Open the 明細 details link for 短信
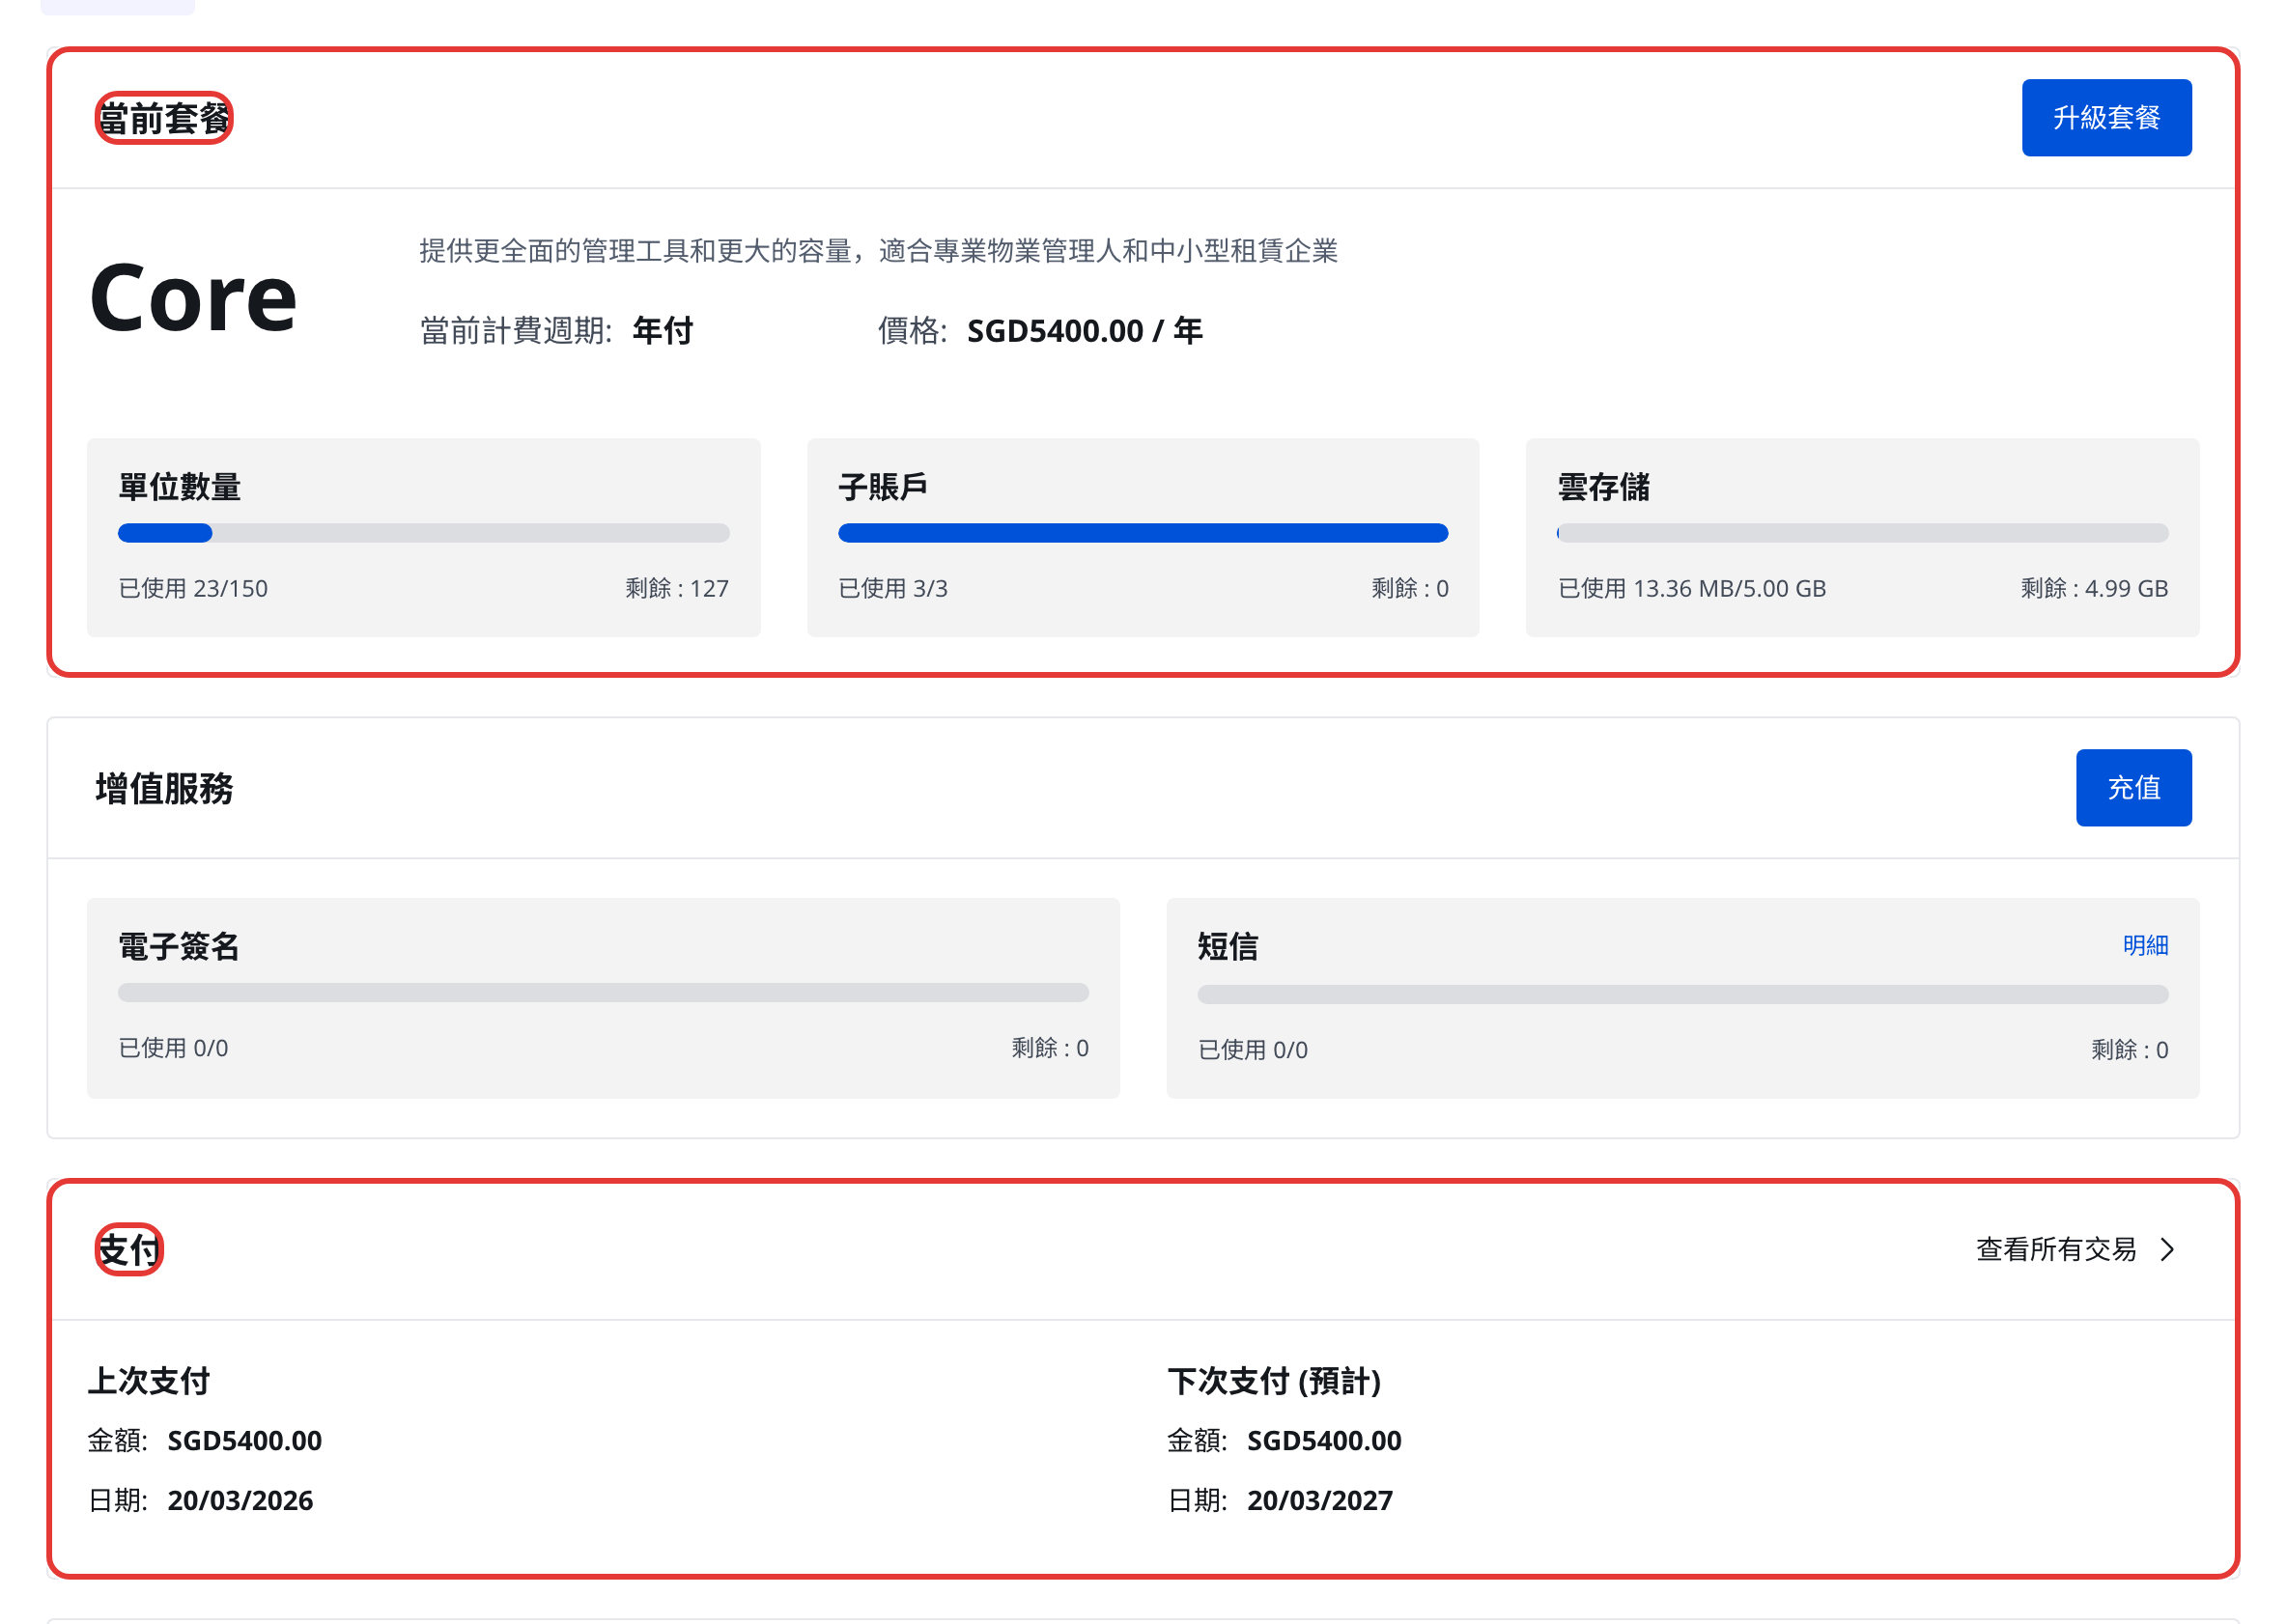Viewport: 2287px width, 1624px height. tap(2145, 945)
